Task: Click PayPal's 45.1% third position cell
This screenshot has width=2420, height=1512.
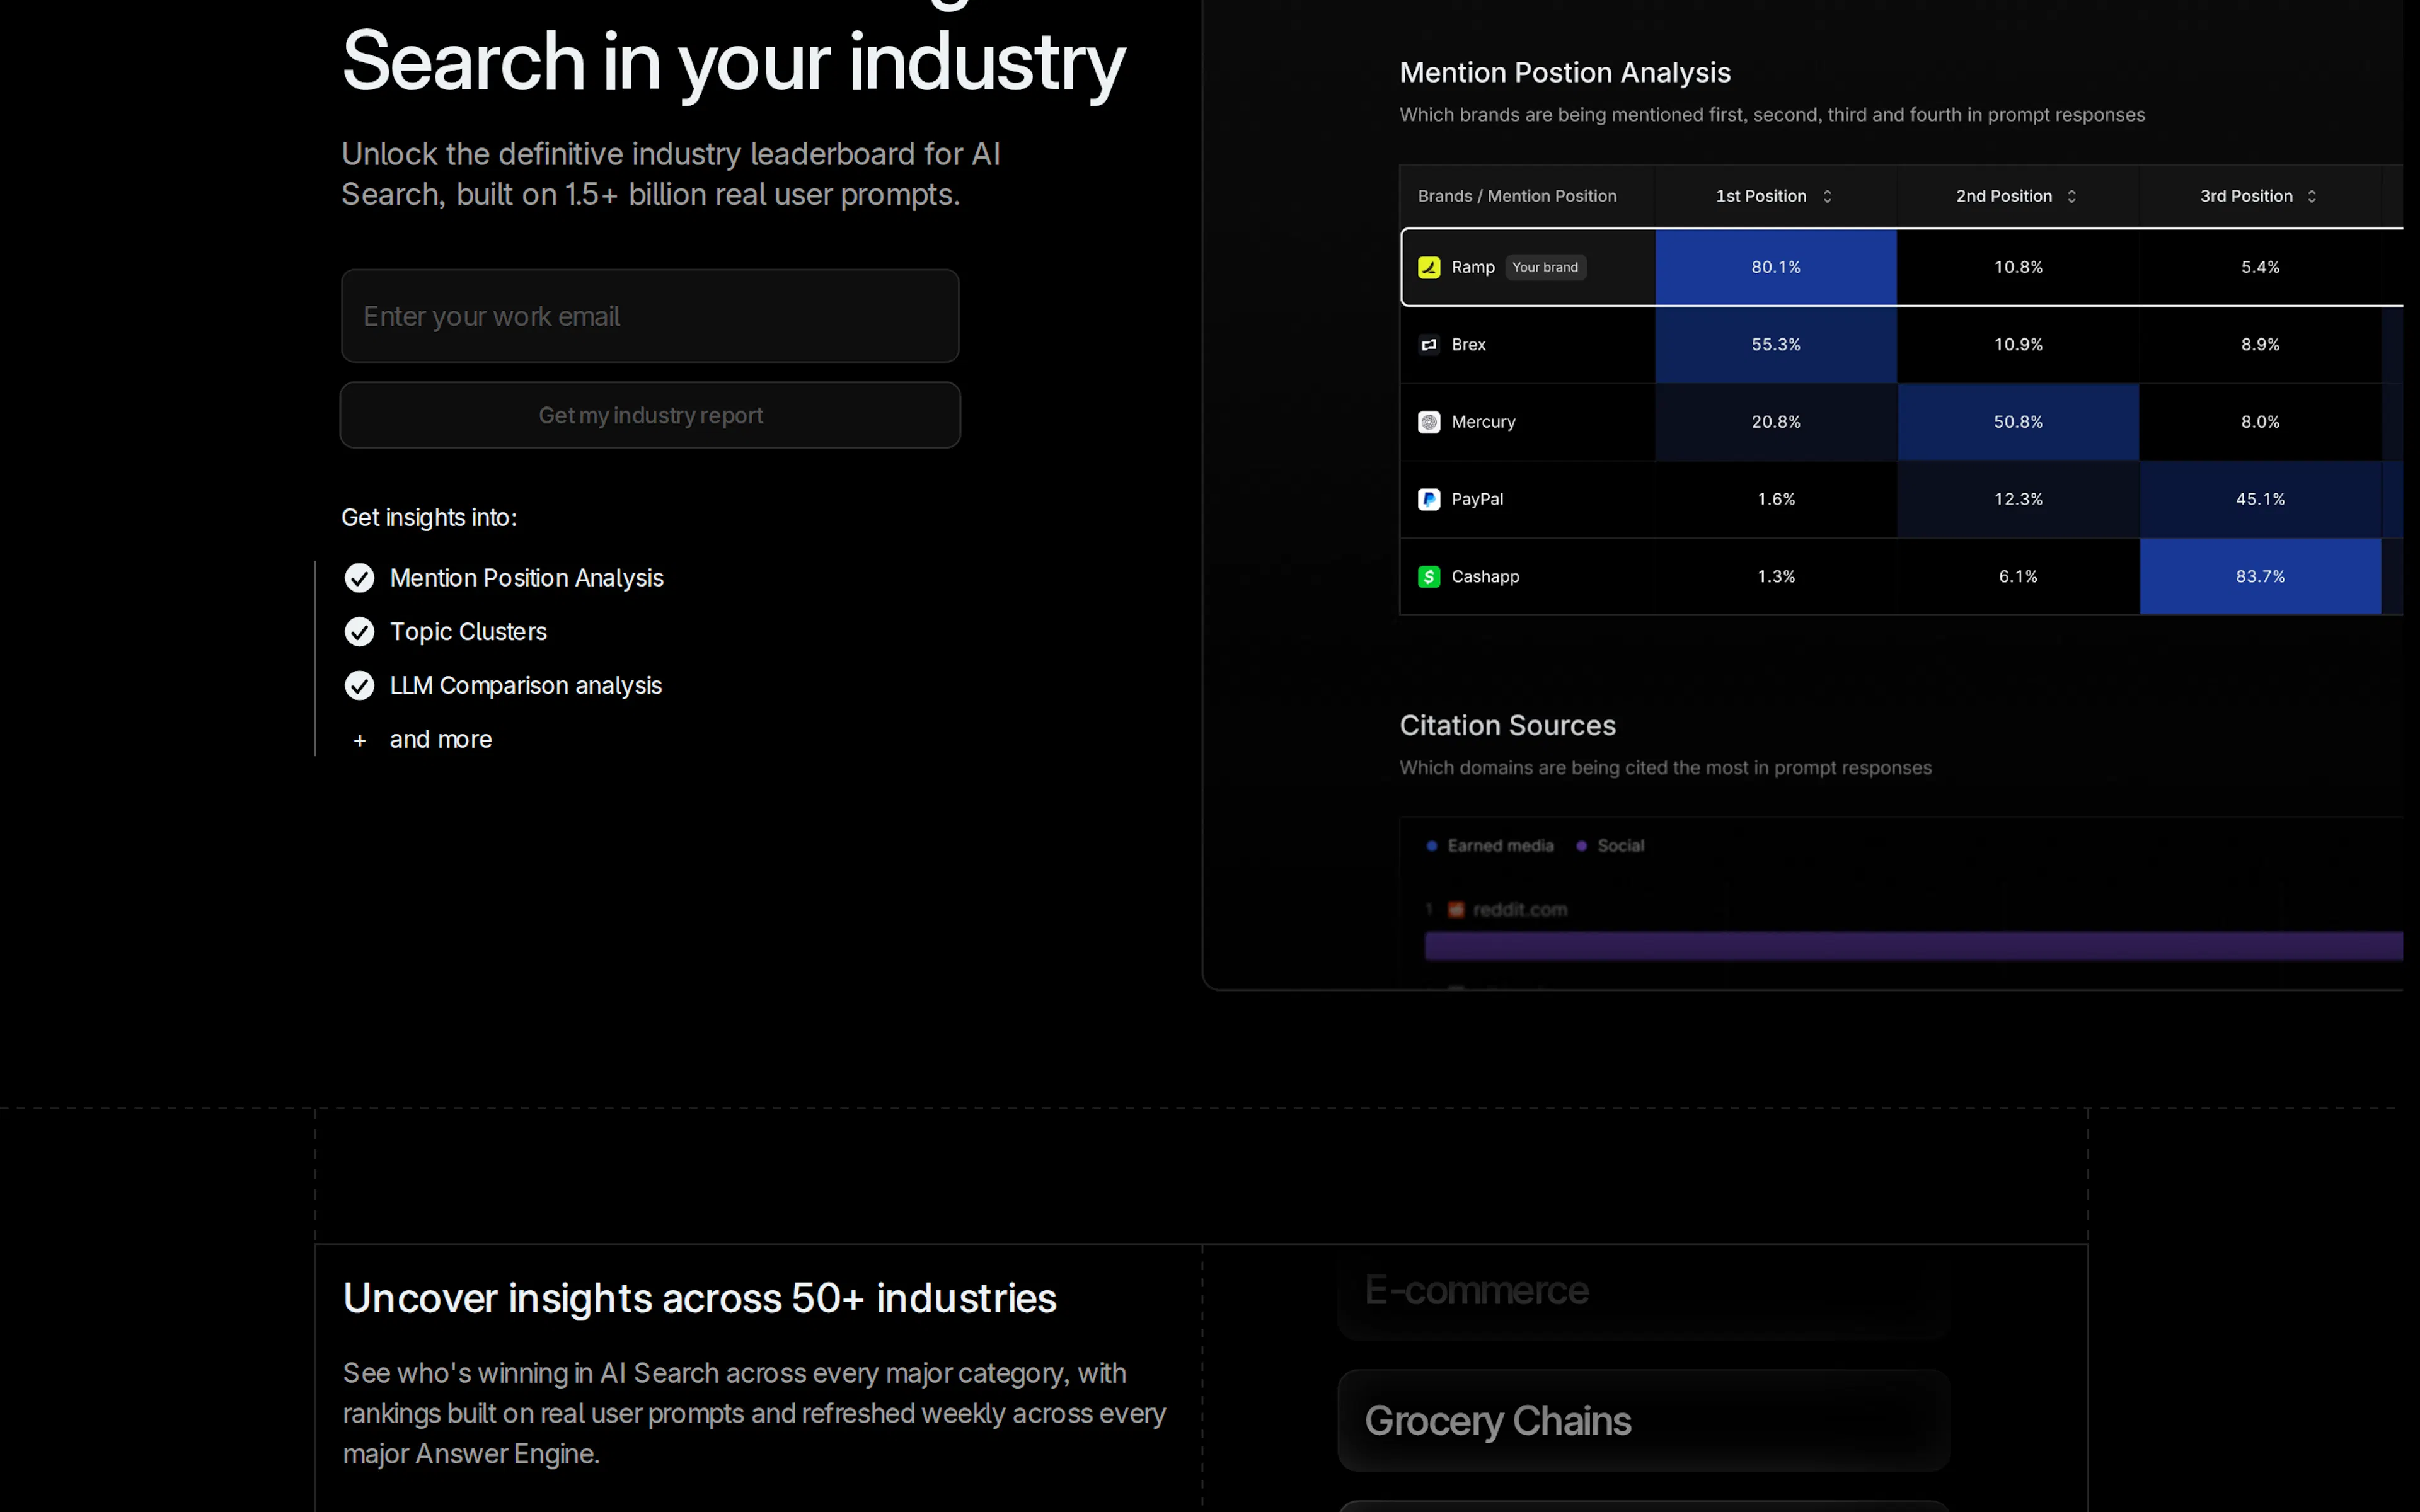Action: pyautogui.click(x=2260, y=499)
